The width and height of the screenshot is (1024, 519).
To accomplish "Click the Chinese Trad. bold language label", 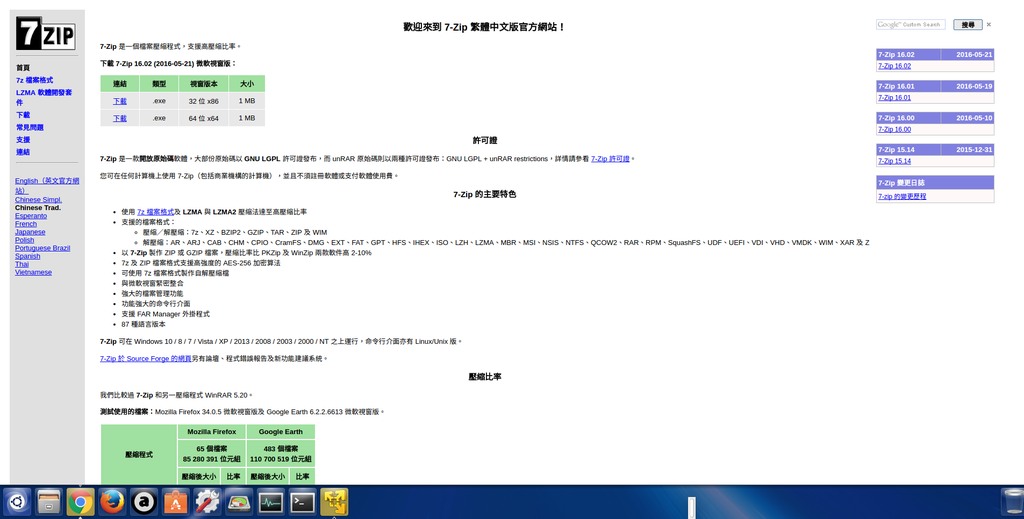I will 38,208.
